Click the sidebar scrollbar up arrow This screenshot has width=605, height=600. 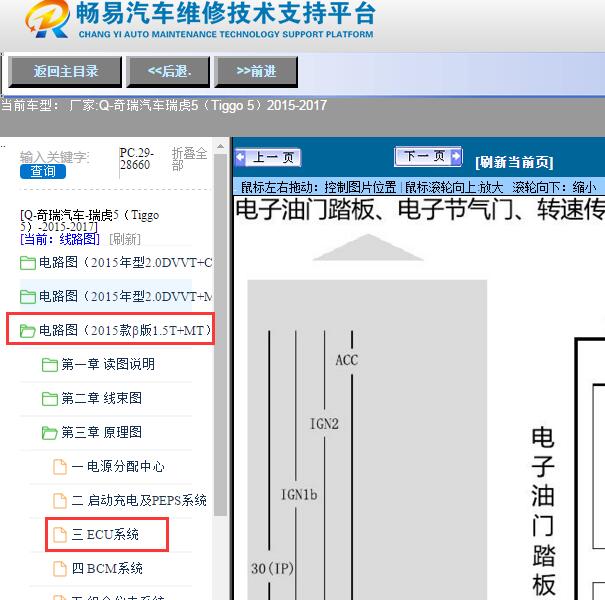[220, 147]
